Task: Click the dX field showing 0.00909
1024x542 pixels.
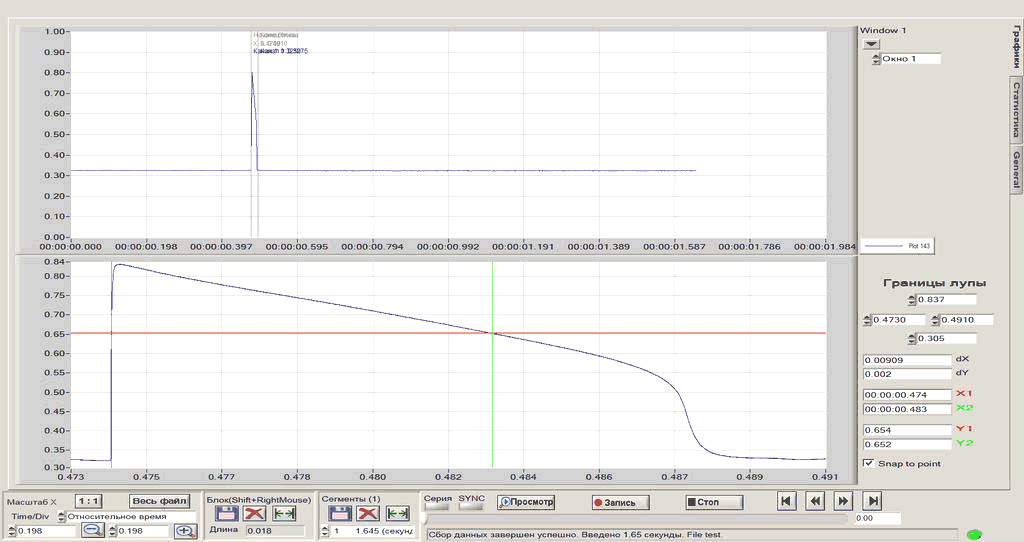Action: 907,360
